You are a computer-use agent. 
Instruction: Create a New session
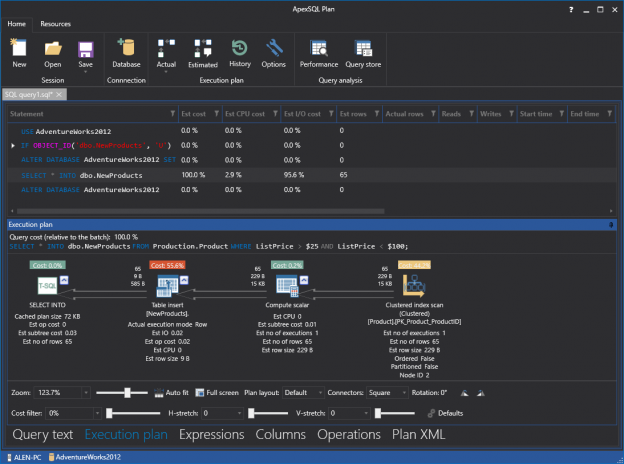19,53
